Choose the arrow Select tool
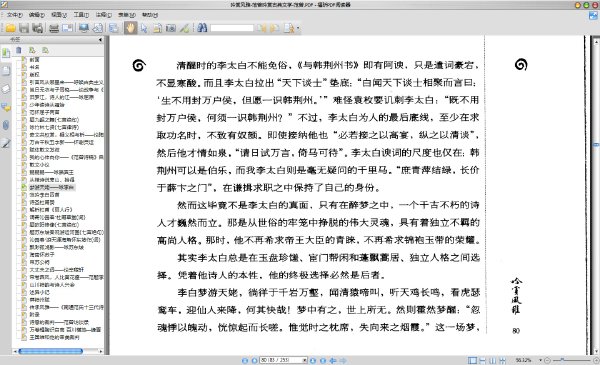 (144, 28)
